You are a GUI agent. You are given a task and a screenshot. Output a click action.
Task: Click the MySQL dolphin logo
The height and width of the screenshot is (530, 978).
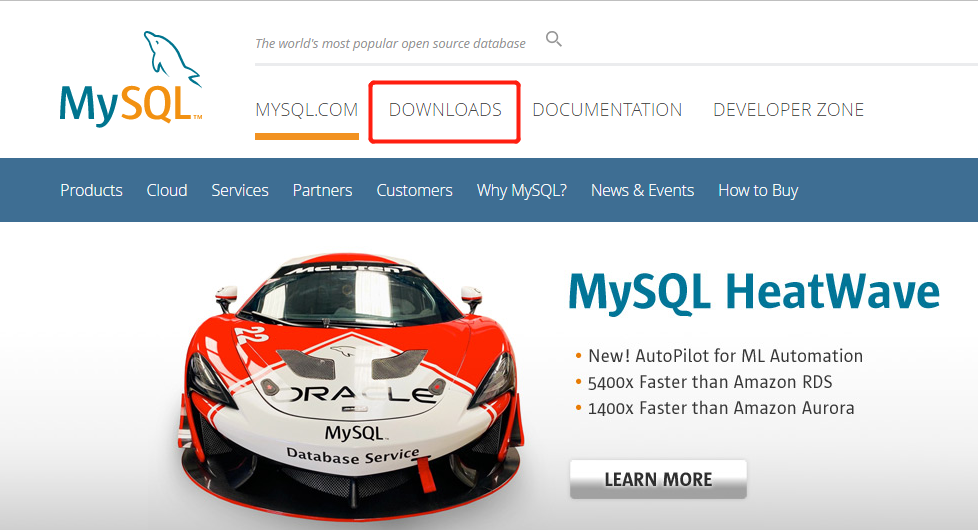[130, 78]
